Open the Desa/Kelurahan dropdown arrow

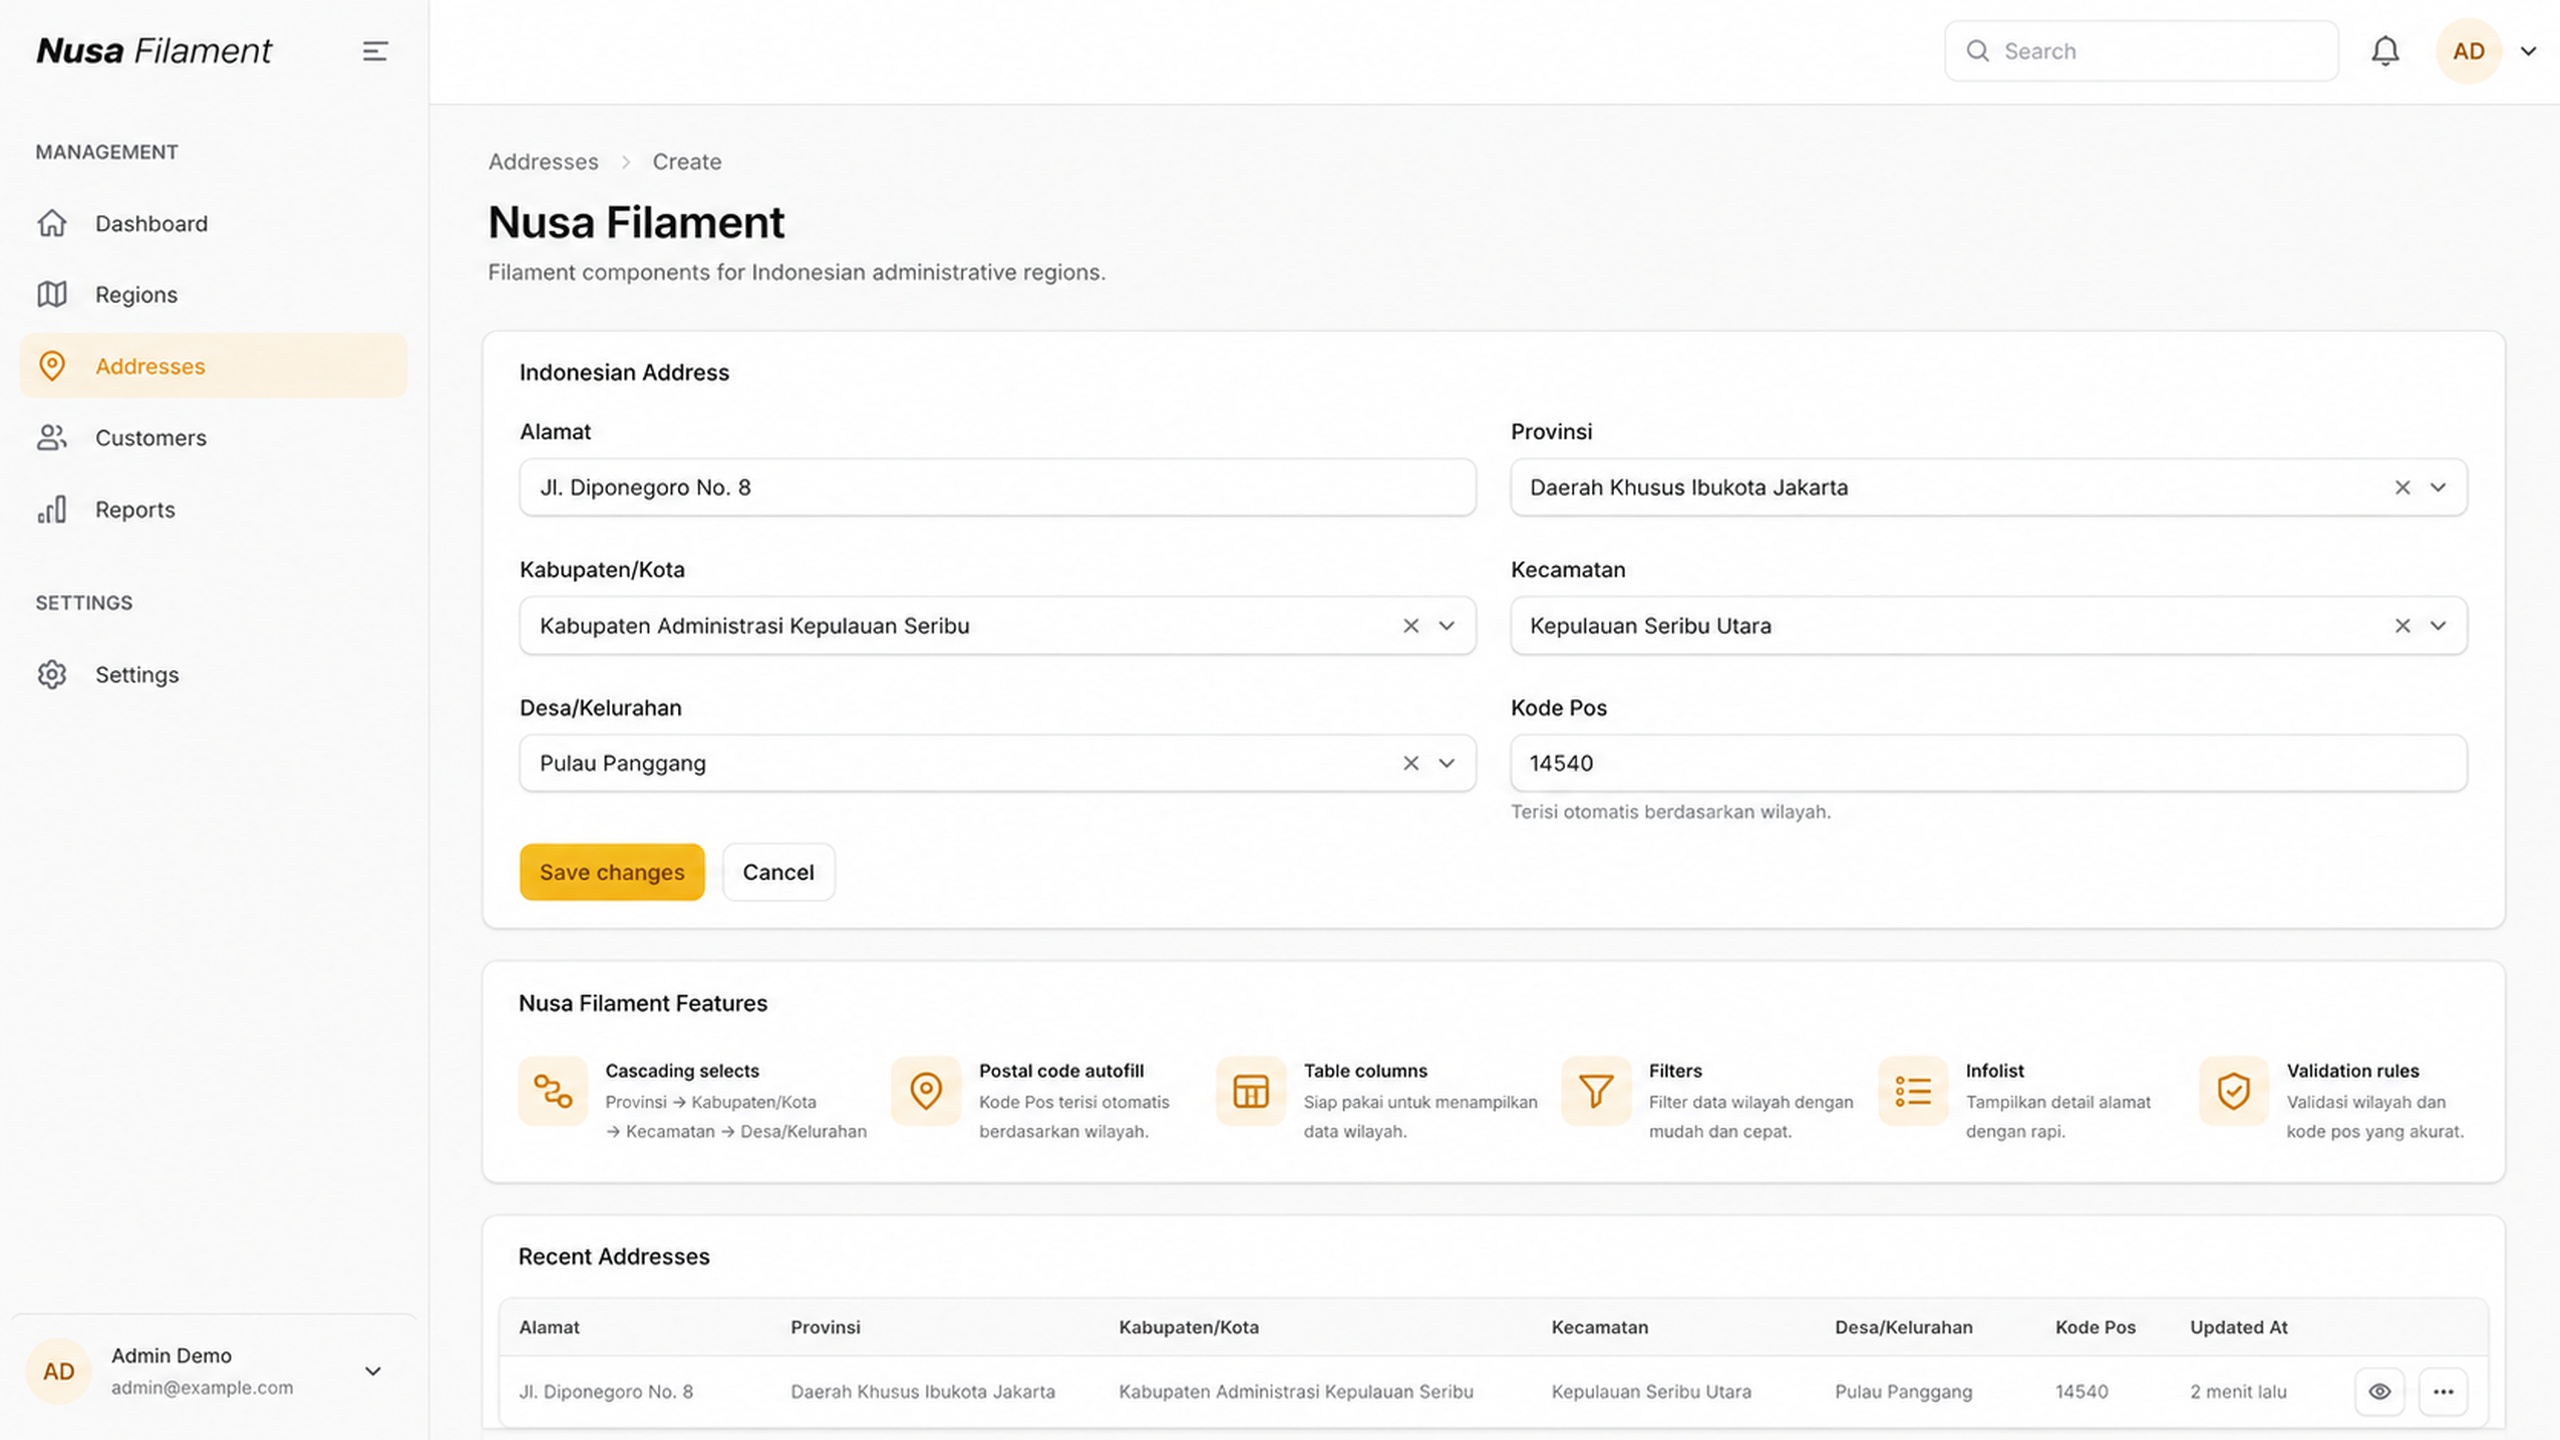[1447, 763]
